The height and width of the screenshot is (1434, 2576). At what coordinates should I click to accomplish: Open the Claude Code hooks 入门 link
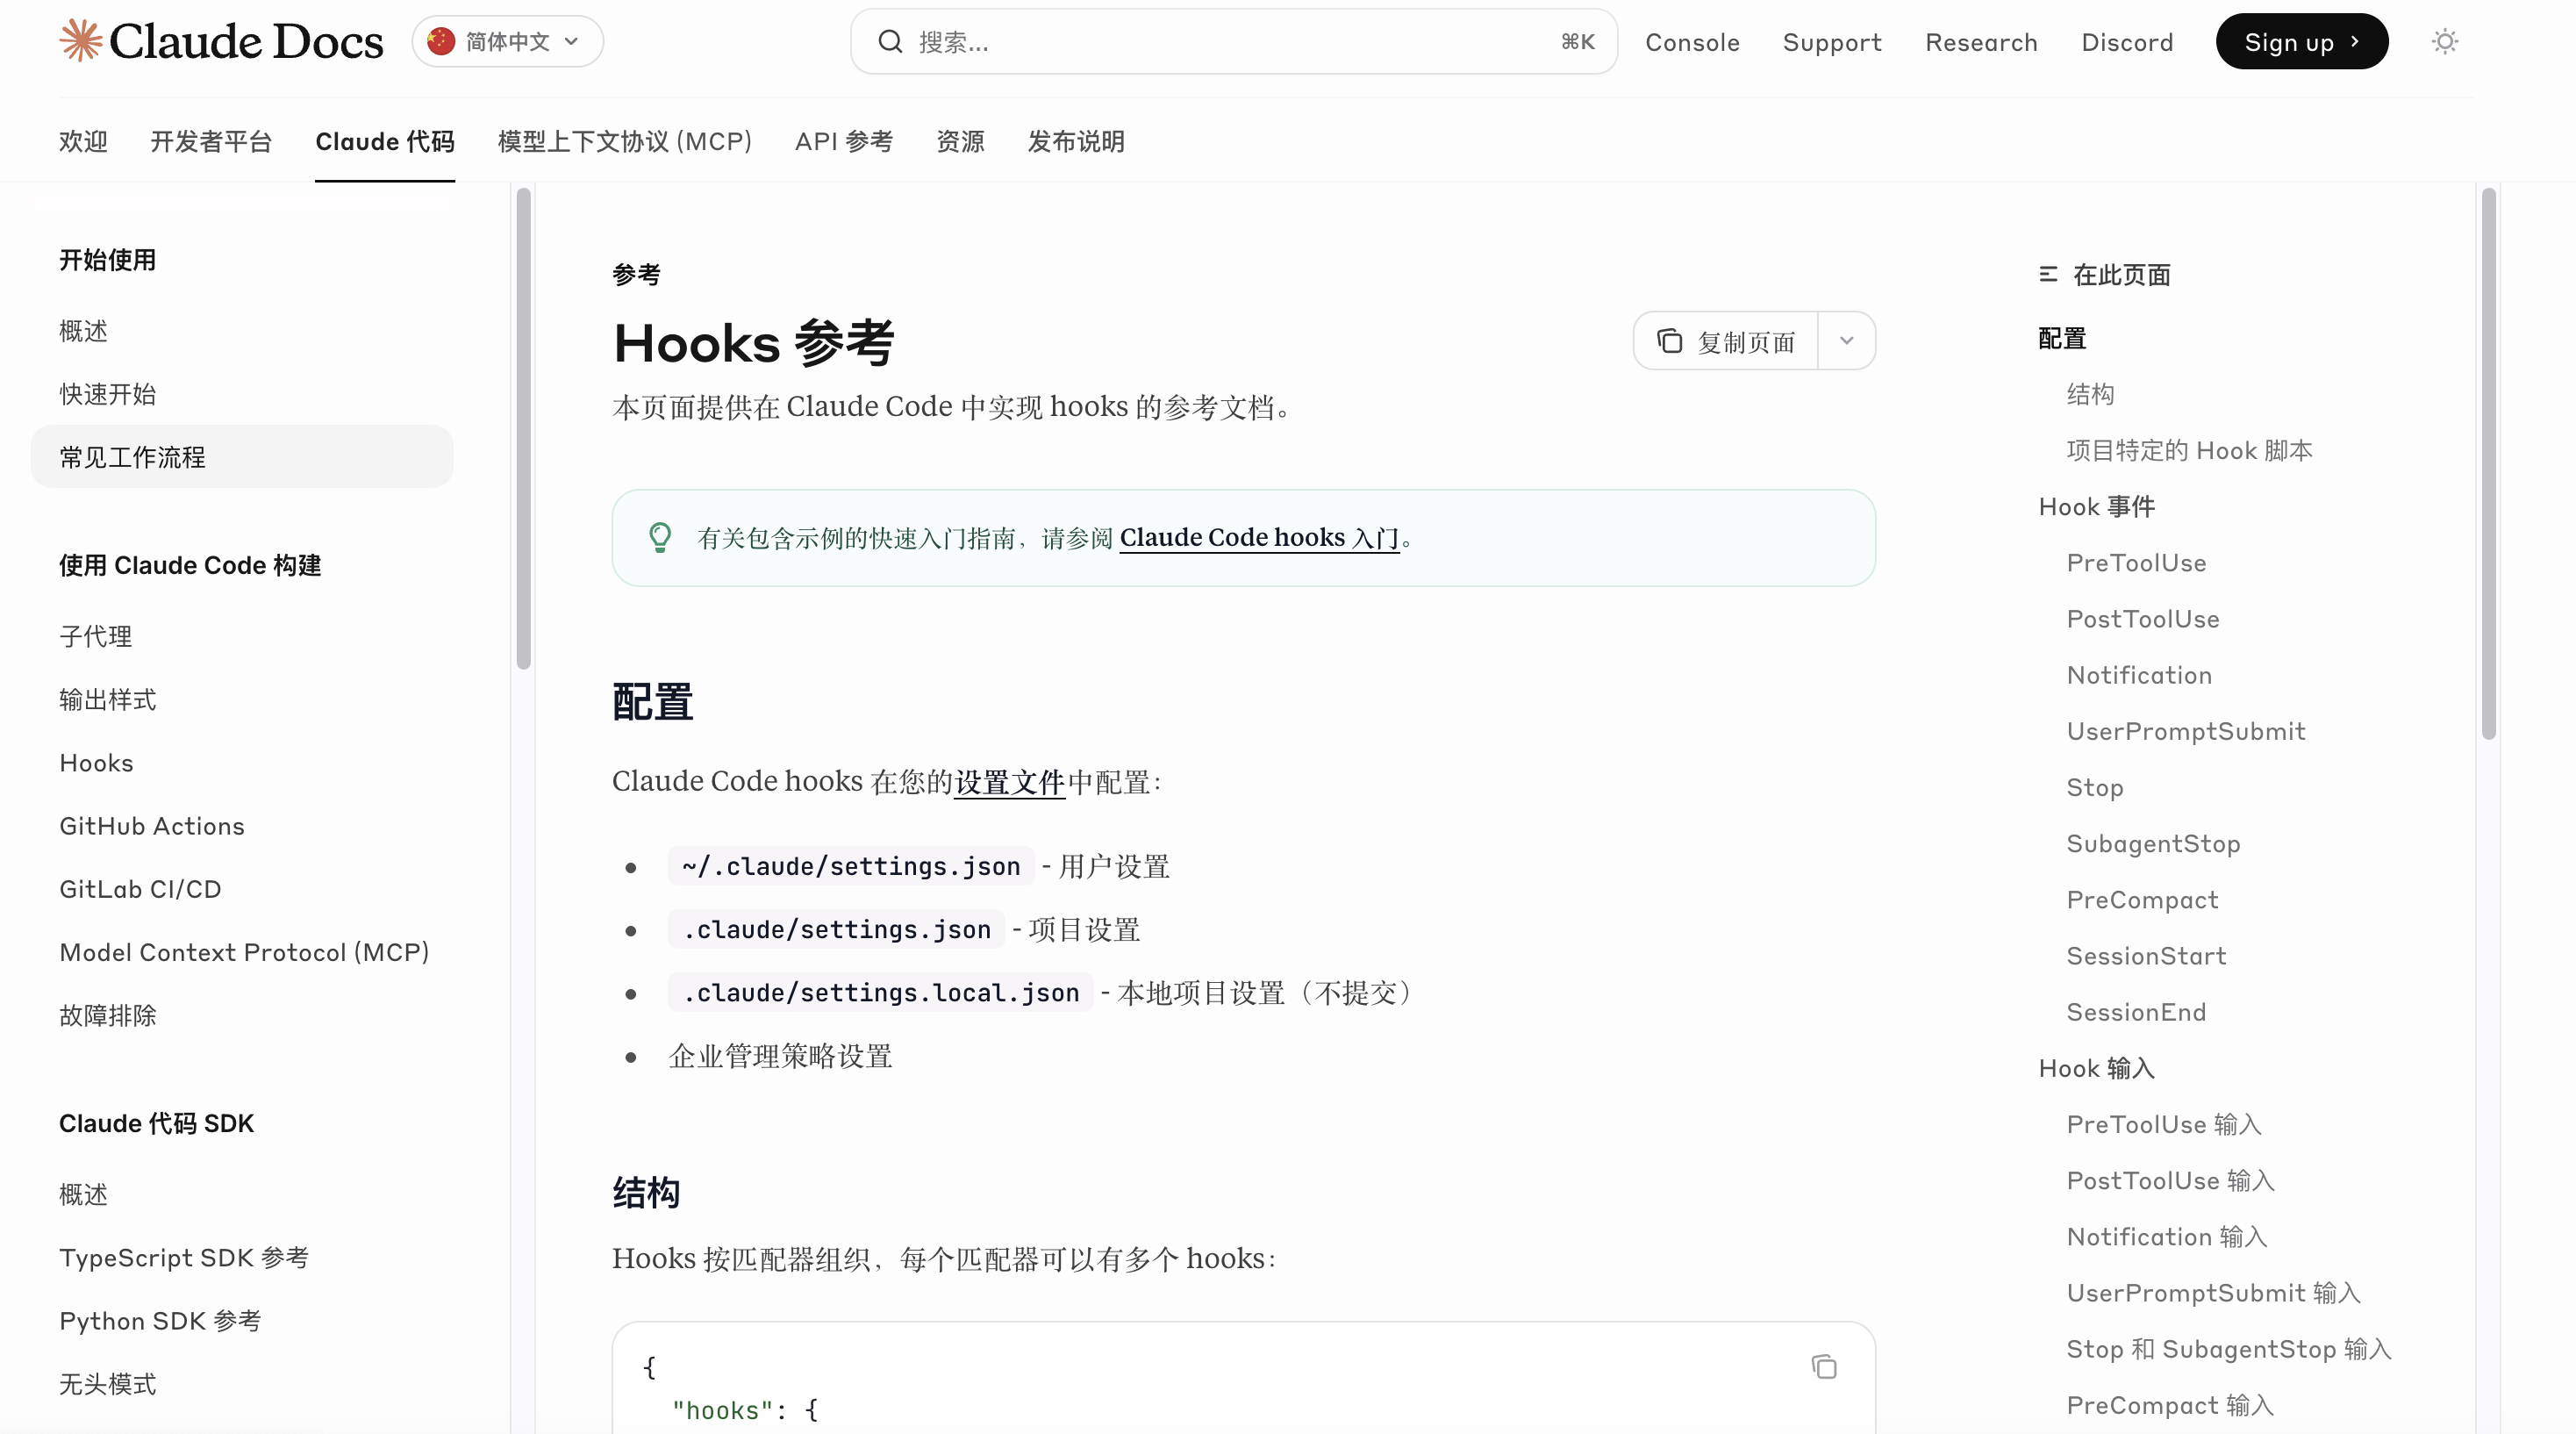coord(1259,538)
